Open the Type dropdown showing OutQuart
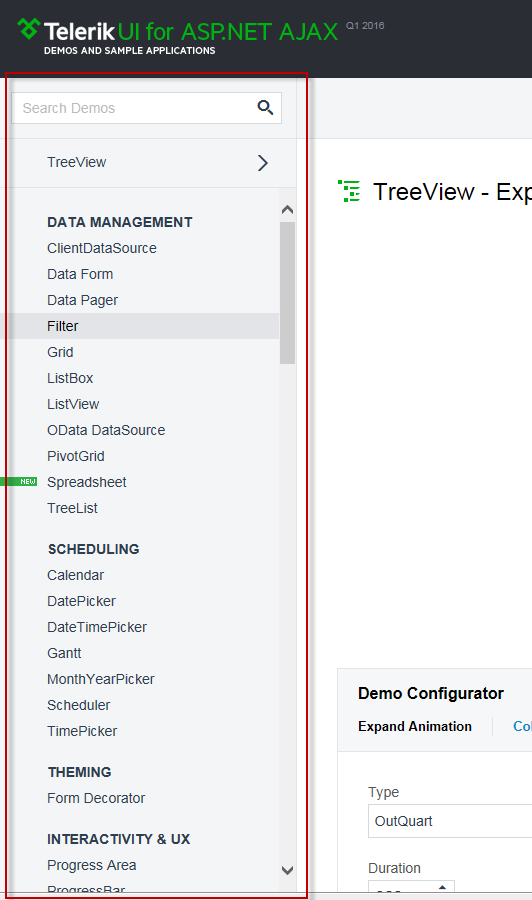 (450, 821)
